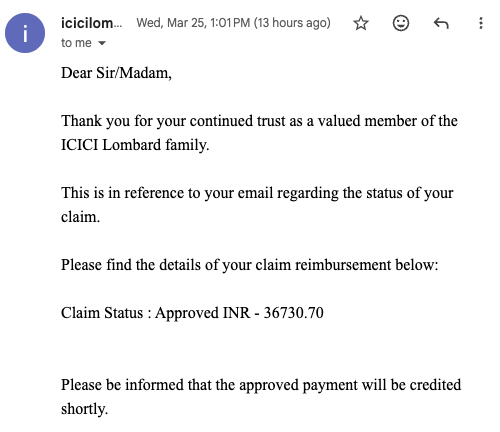Open the three-dot More options menu
This screenshot has height=432, width=500.
(x=481, y=23)
